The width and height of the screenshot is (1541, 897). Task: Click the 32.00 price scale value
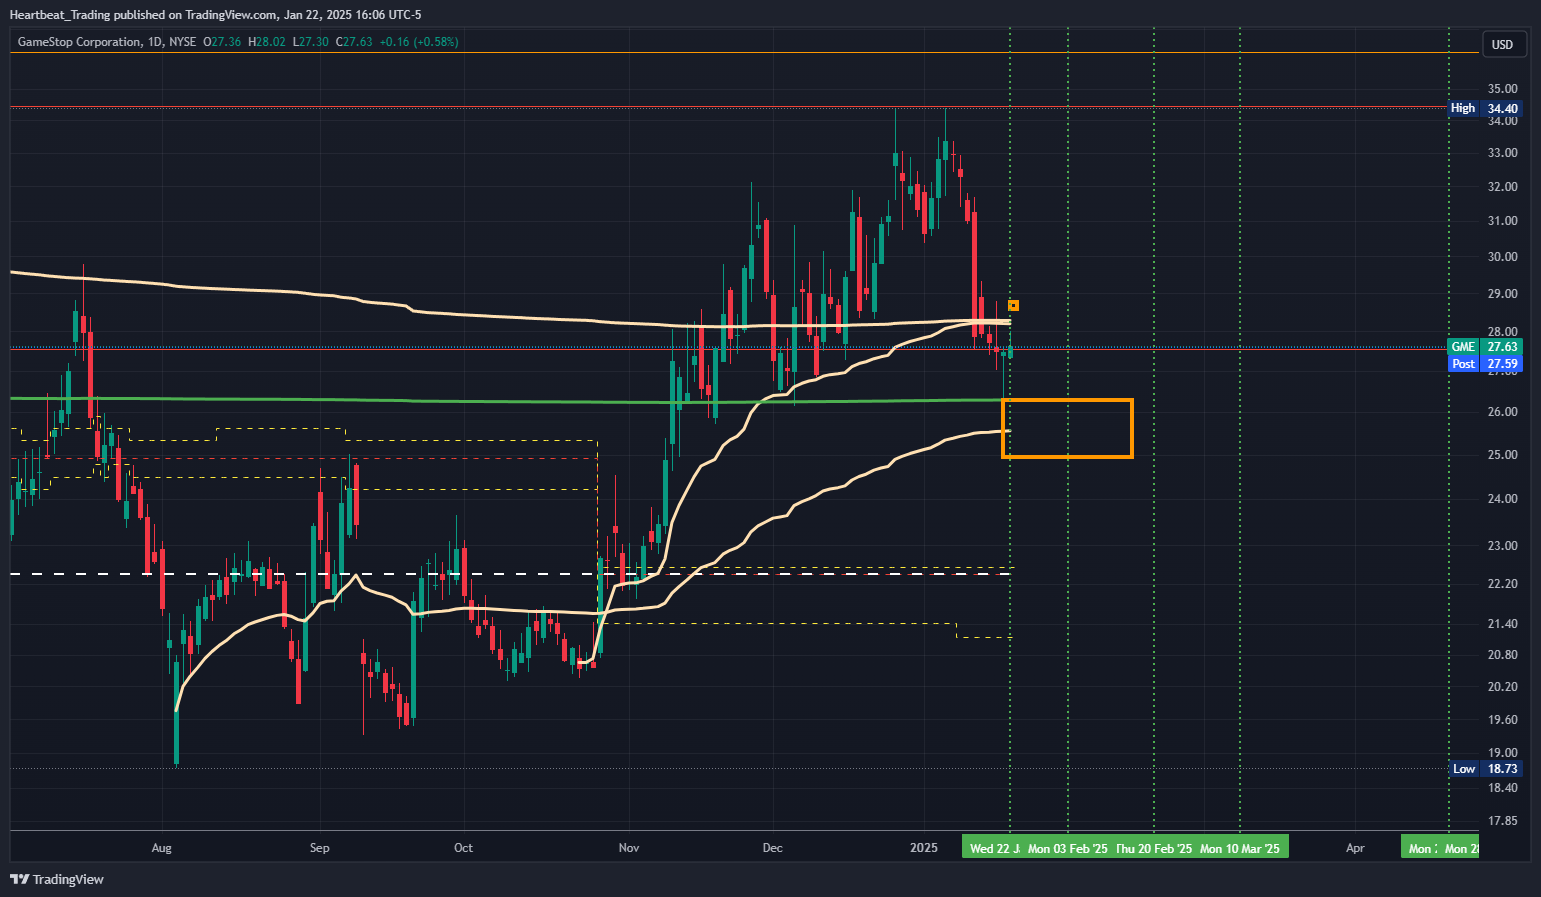[x=1502, y=187]
